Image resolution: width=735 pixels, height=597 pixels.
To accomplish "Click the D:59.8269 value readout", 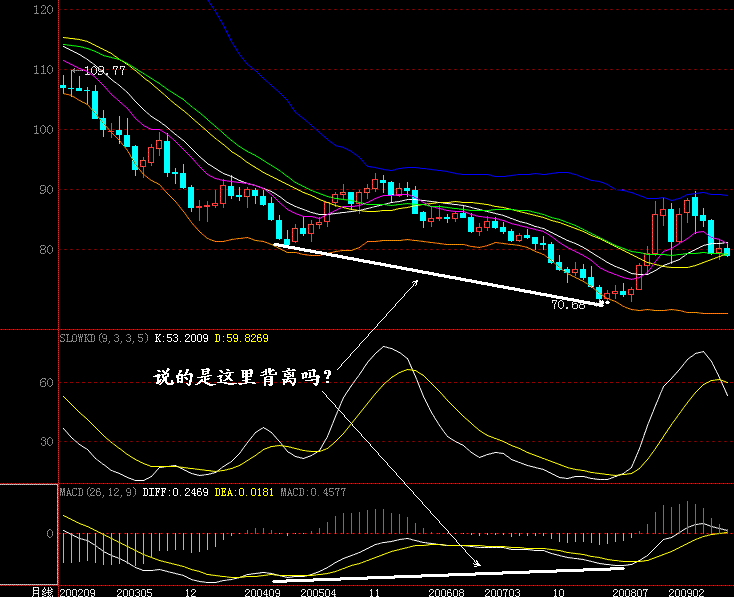I will 241,338.
